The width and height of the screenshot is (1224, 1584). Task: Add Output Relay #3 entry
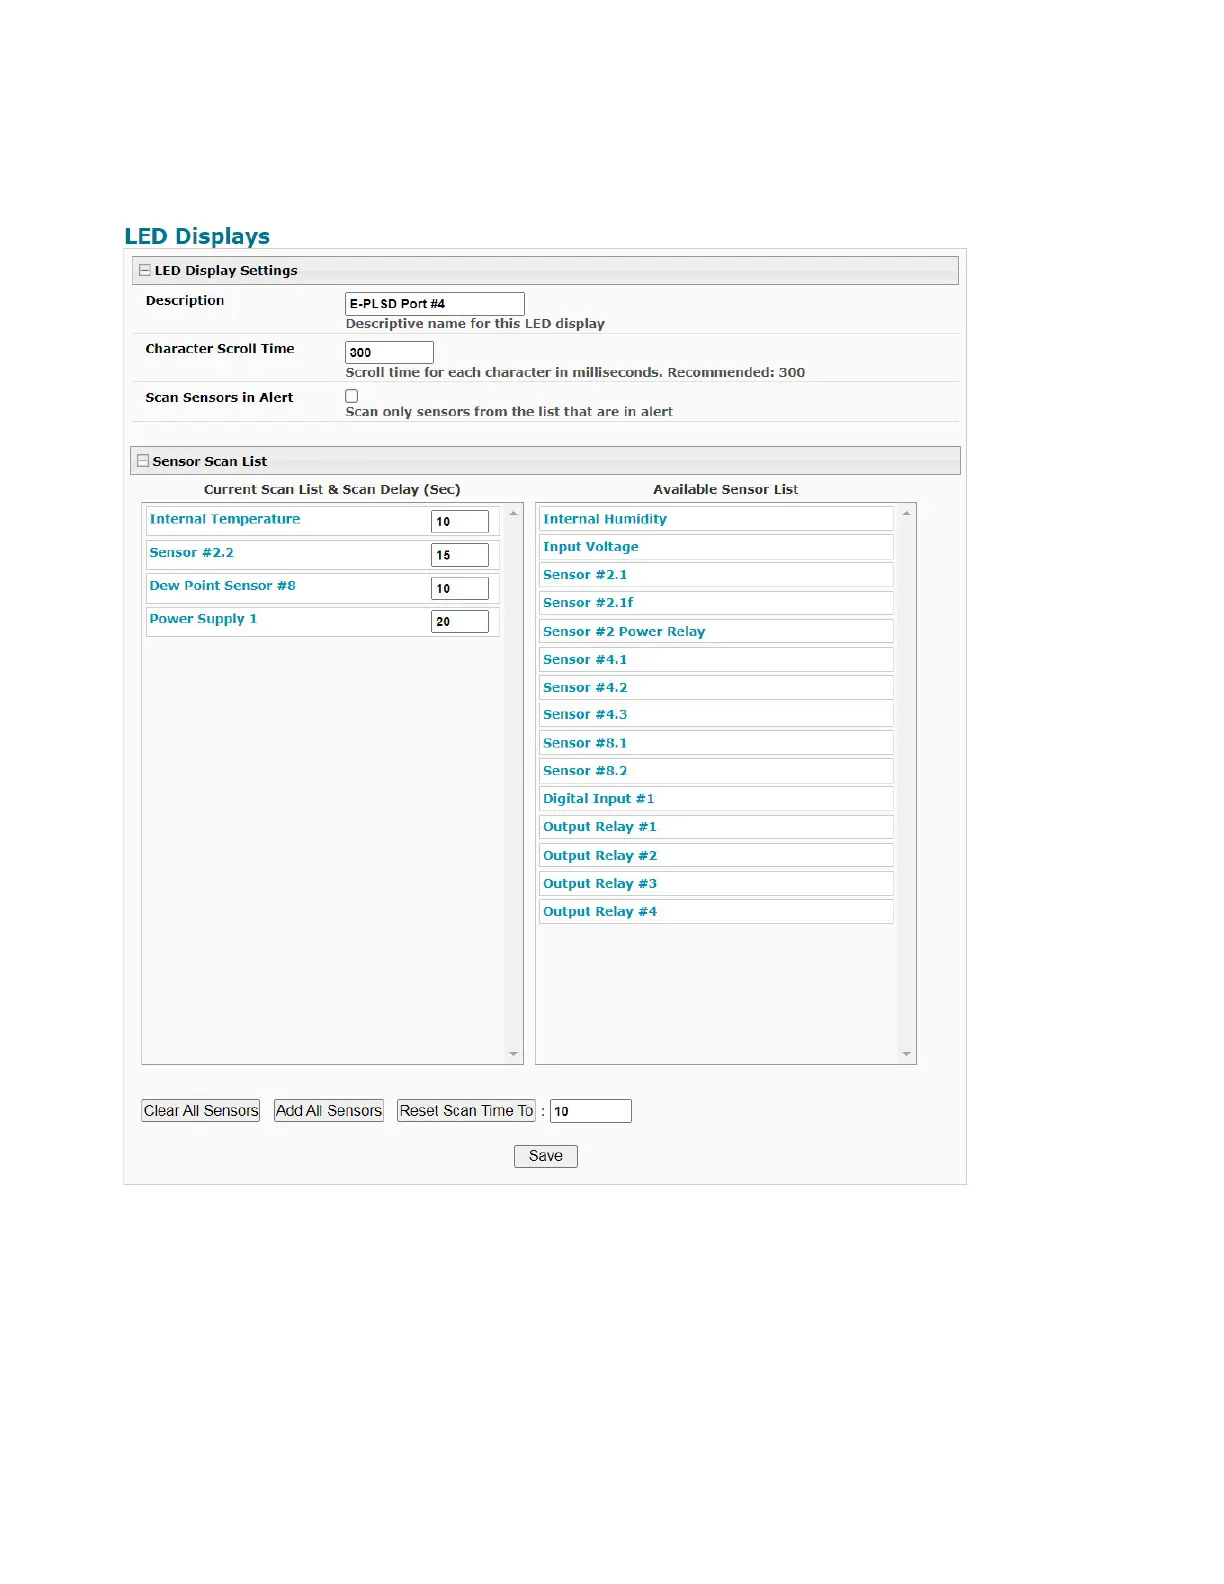click(716, 883)
